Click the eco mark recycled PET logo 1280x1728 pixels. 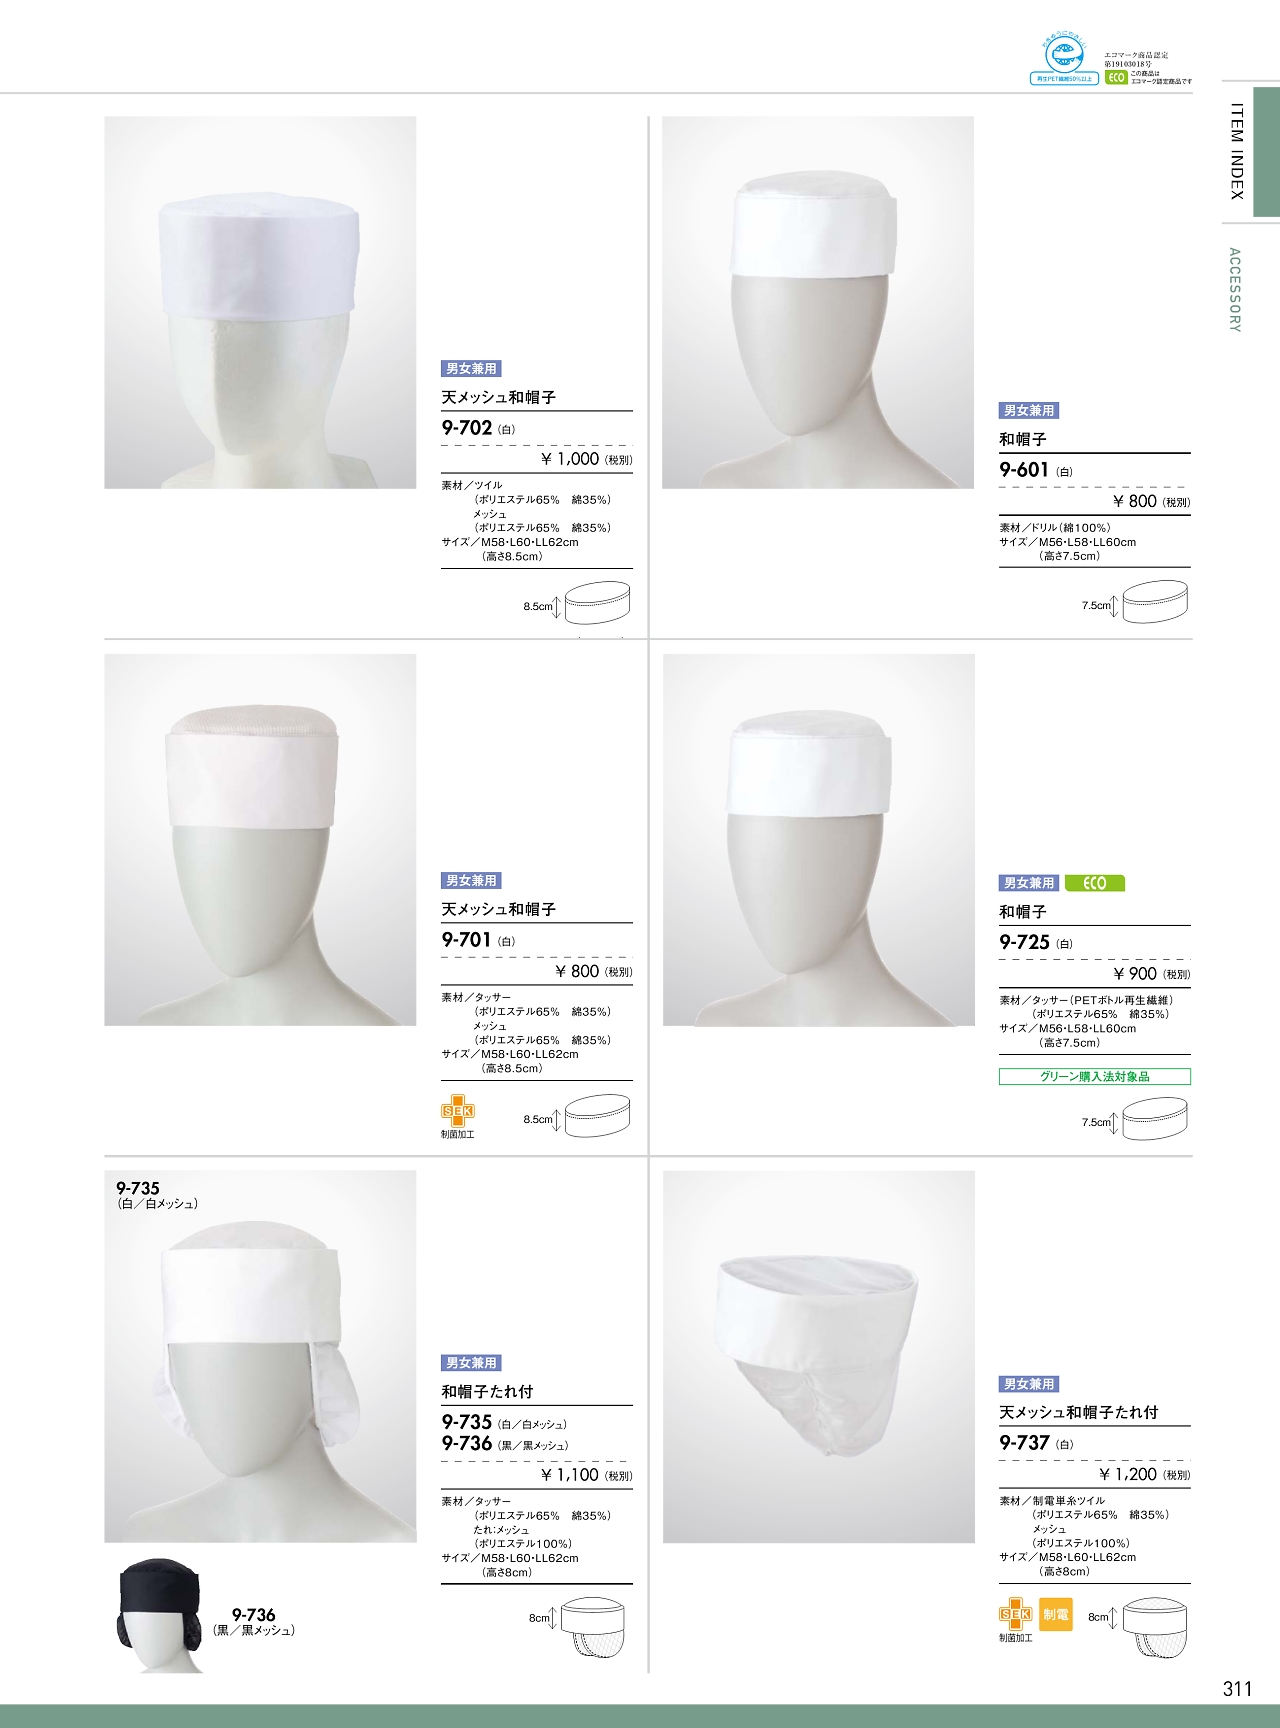coord(1064,61)
